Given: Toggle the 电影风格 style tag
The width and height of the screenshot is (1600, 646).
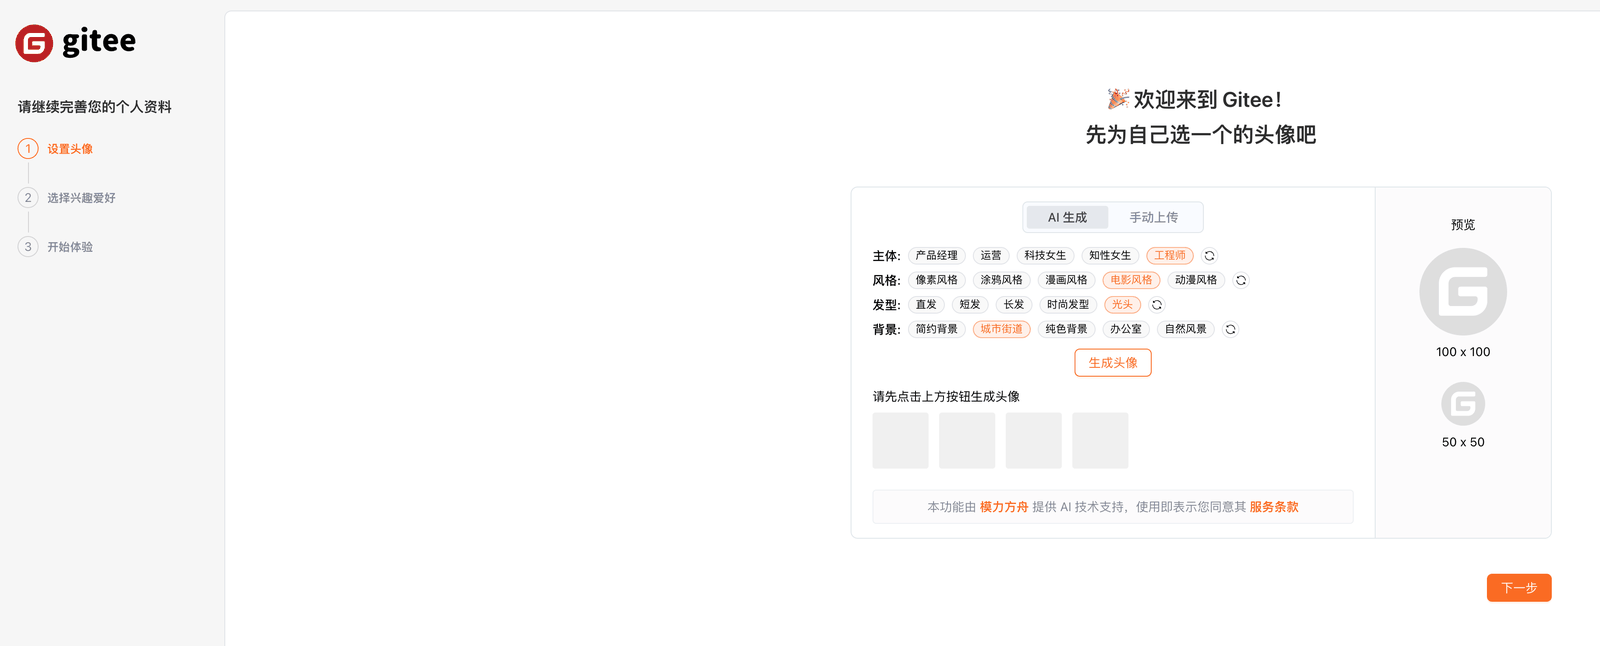Looking at the screenshot, I should (x=1131, y=280).
